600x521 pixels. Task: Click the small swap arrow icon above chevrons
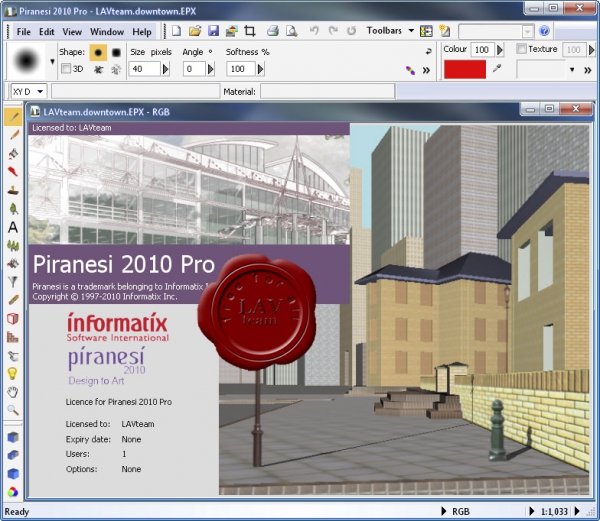click(428, 51)
